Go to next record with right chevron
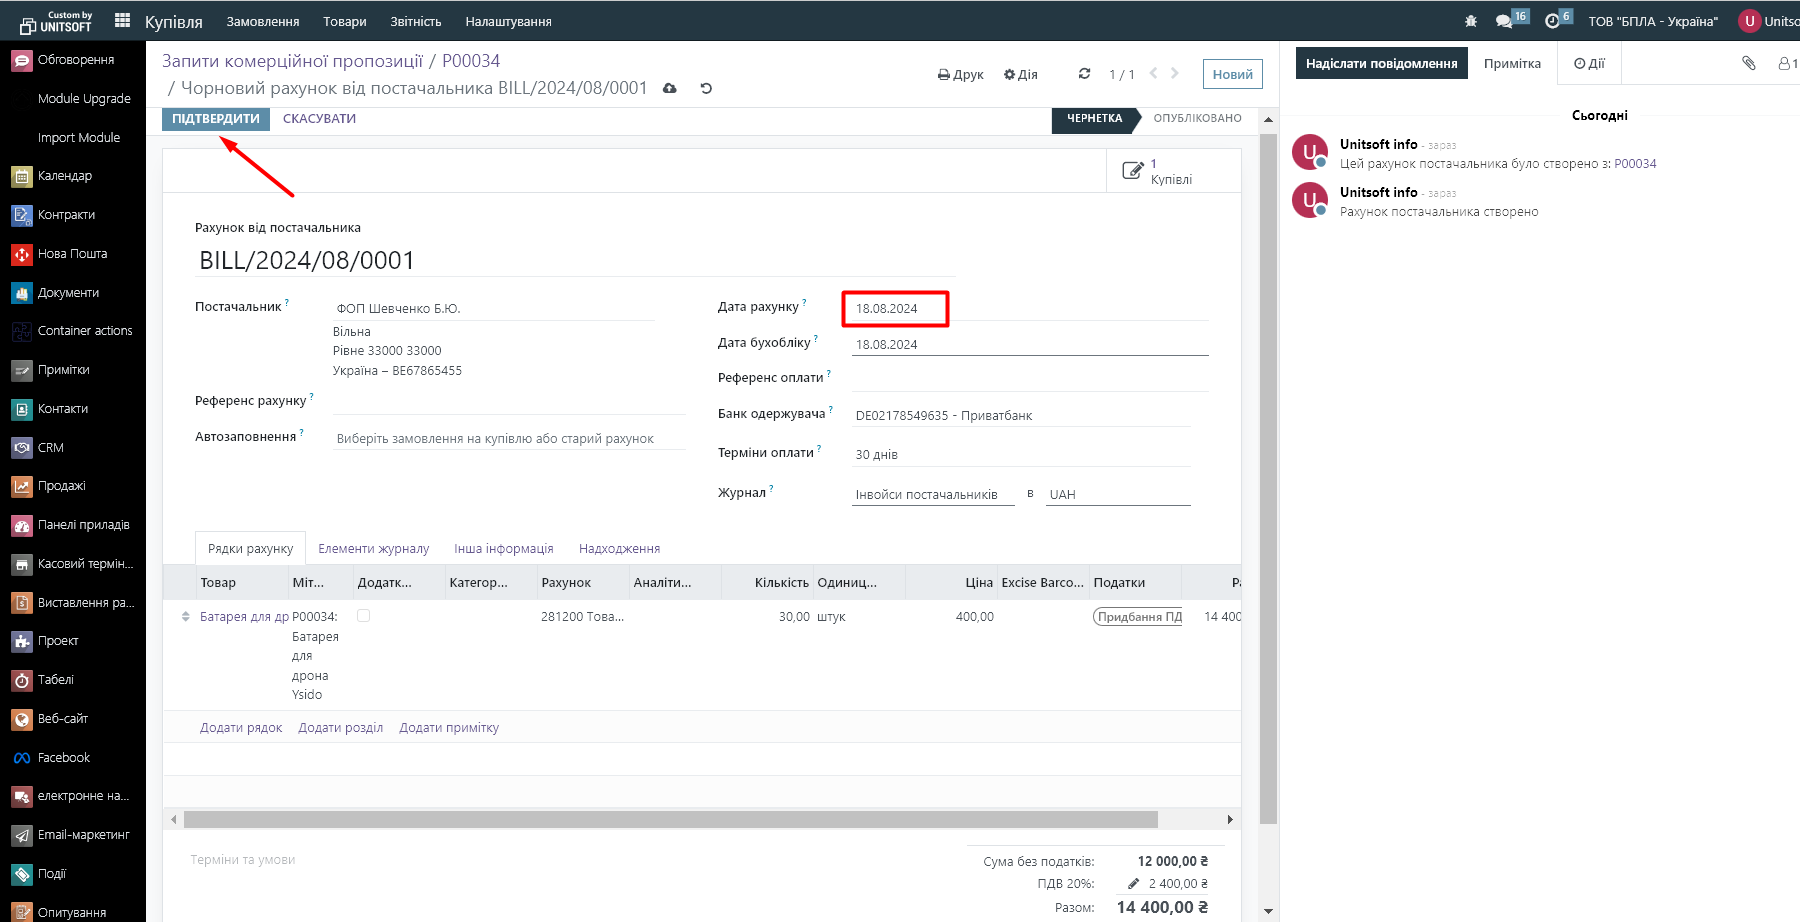The width and height of the screenshot is (1800, 922). [x=1175, y=74]
